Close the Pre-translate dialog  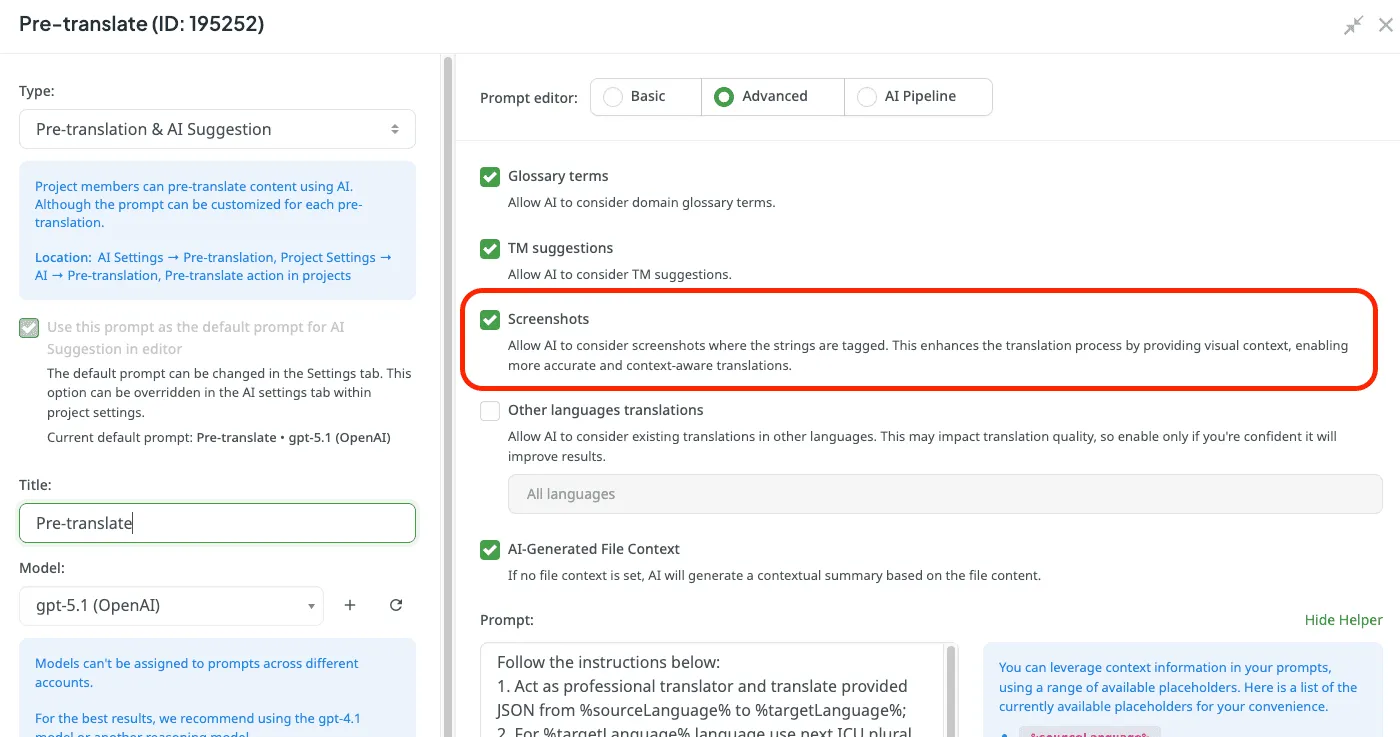(x=1385, y=26)
